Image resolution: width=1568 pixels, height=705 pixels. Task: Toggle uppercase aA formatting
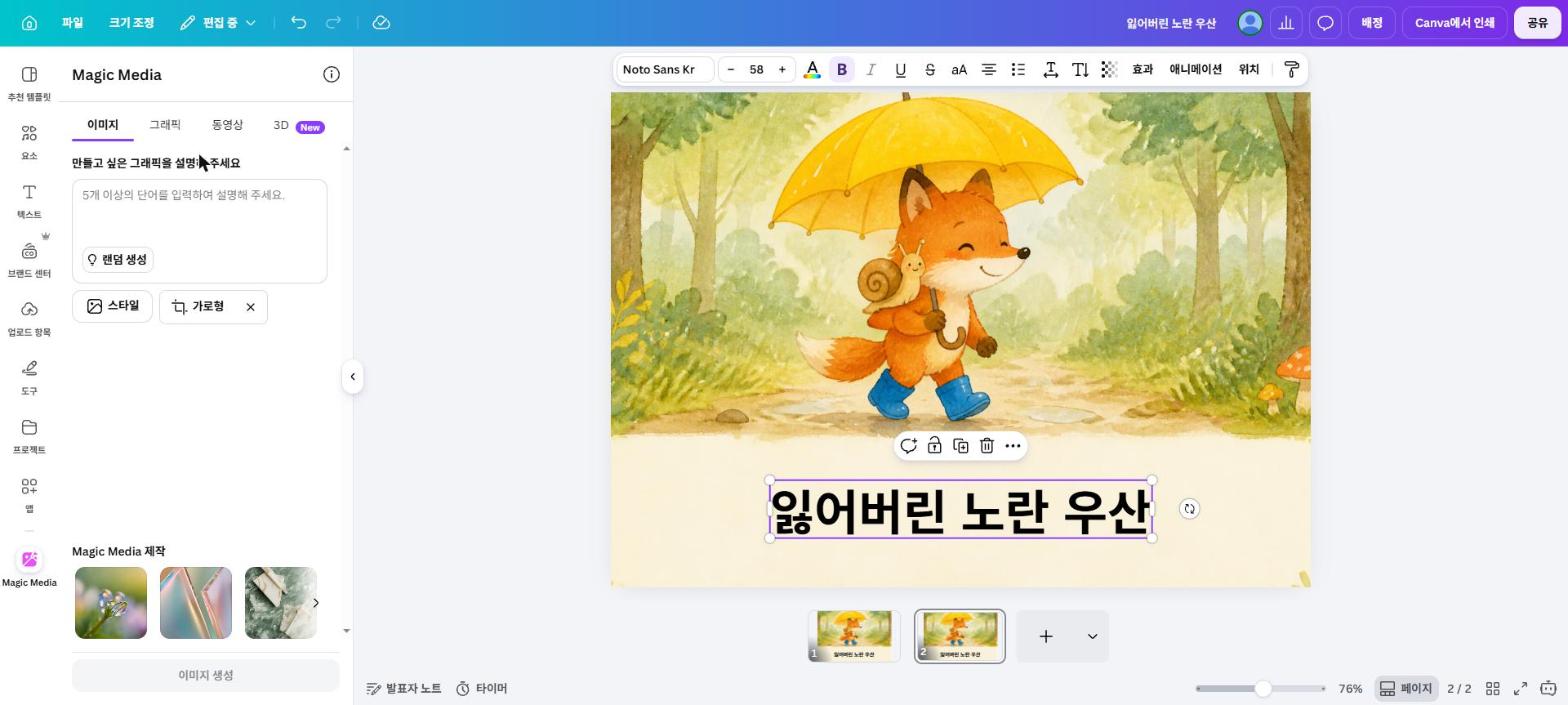(959, 69)
